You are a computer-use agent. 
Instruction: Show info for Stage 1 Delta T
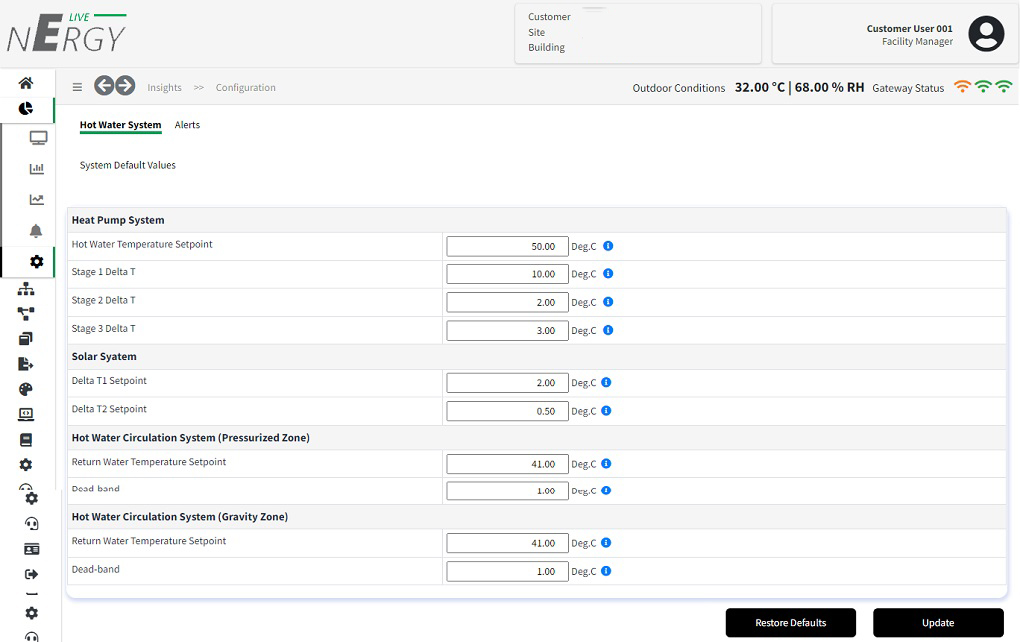(x=608, y=274)
